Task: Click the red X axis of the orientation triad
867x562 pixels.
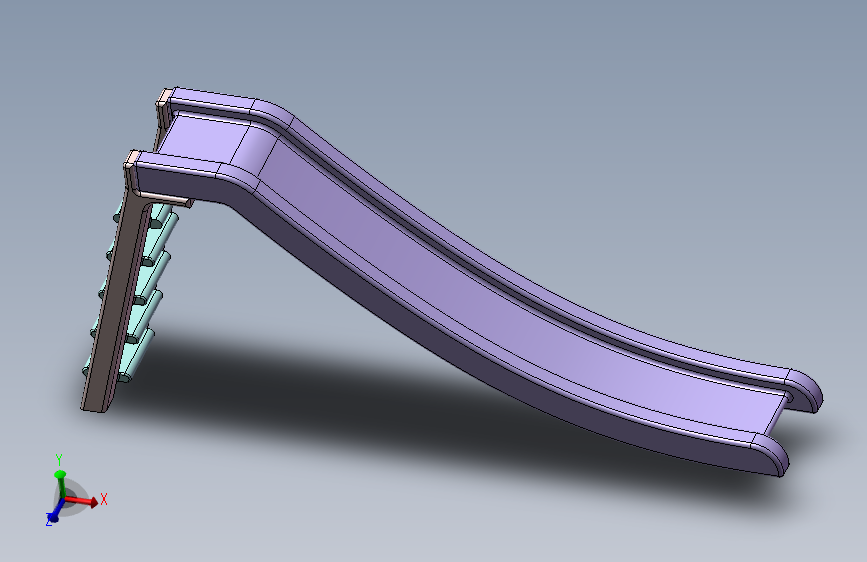Action: 81,501
